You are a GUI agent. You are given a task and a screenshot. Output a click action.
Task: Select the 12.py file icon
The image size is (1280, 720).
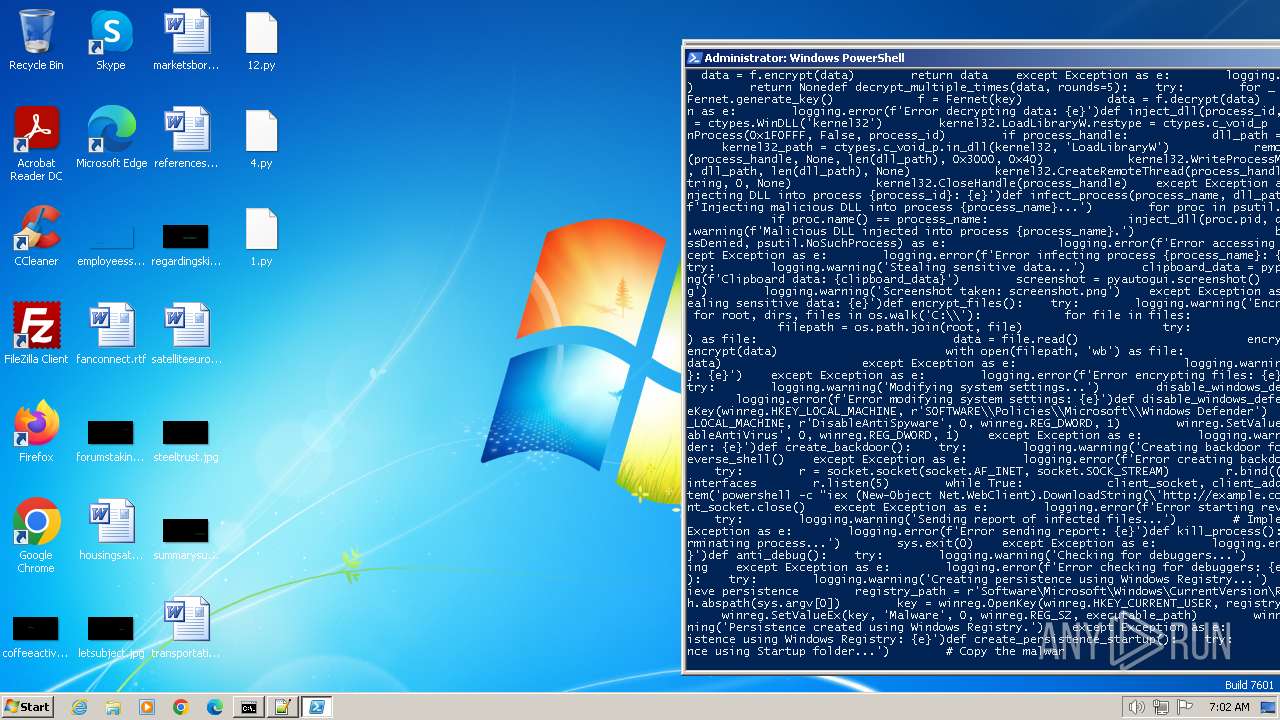pos(261,40)
